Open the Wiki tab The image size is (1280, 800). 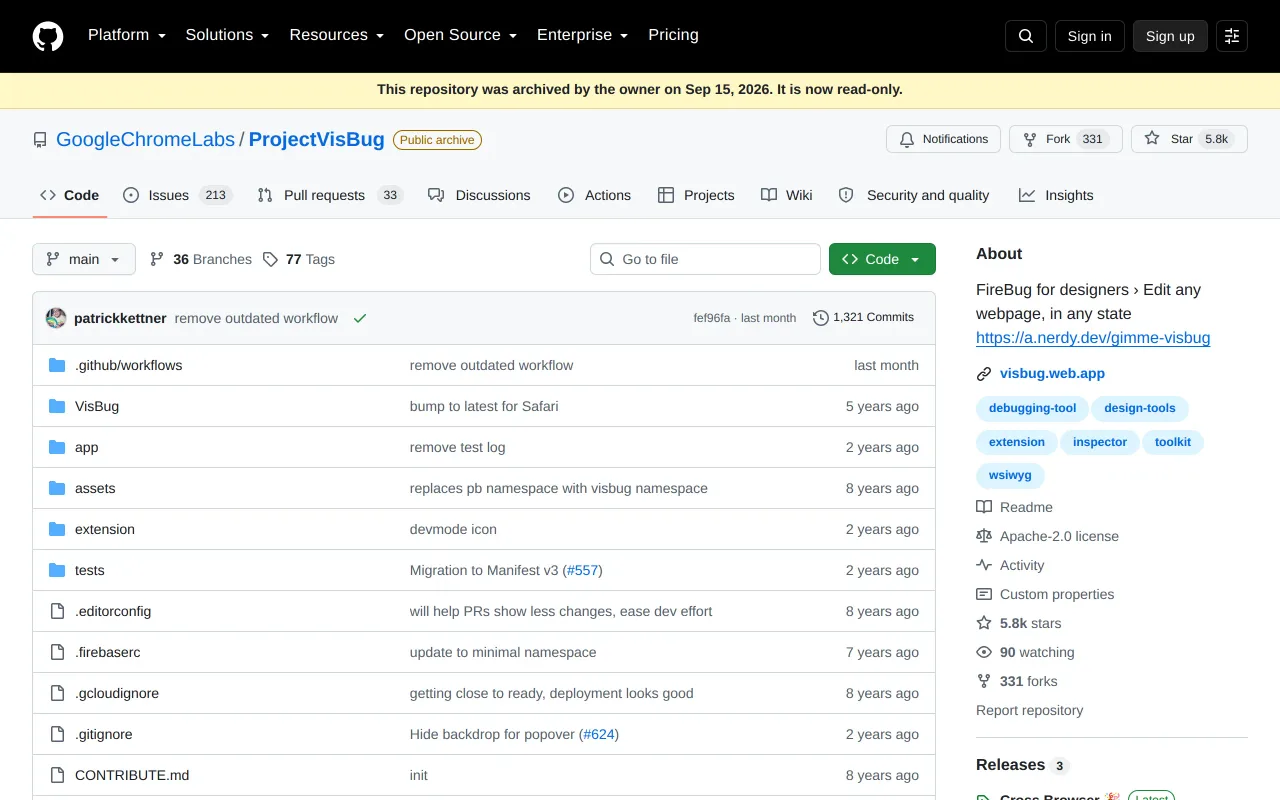(786, 195)
